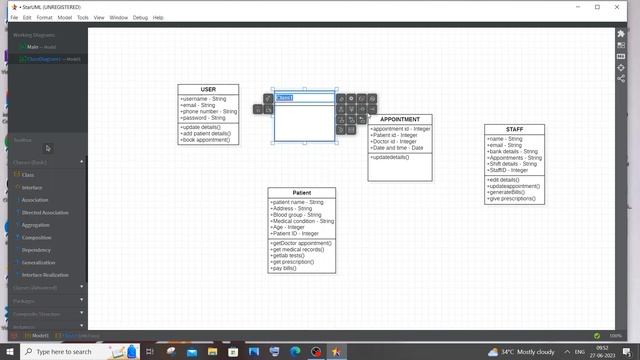Viewport: 640px width, 360px height.
Task: Click the add note icon left of Class1
Action: click(x=268, y=109)
